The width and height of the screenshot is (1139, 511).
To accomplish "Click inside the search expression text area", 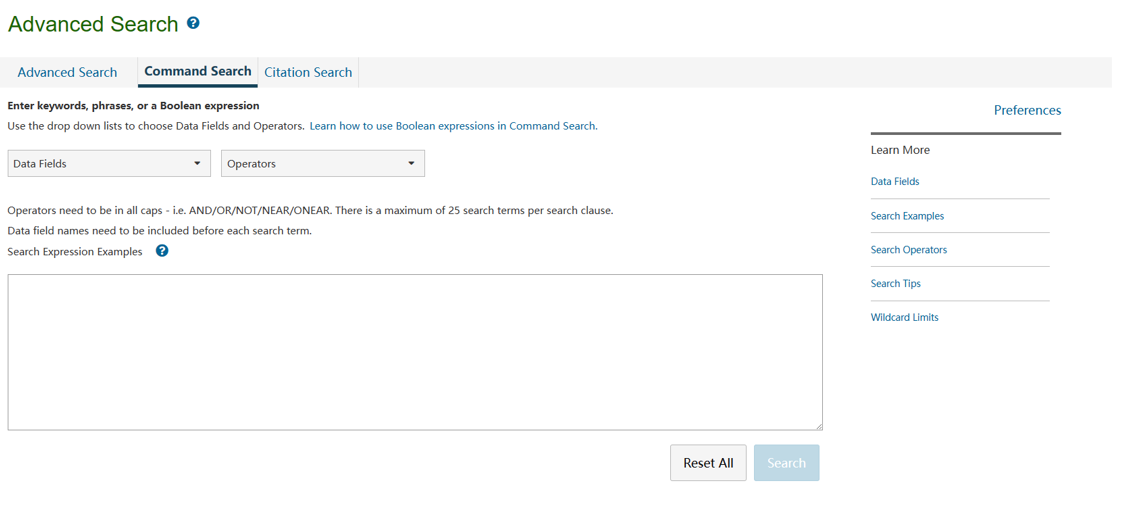I will [x=414, y=352].
